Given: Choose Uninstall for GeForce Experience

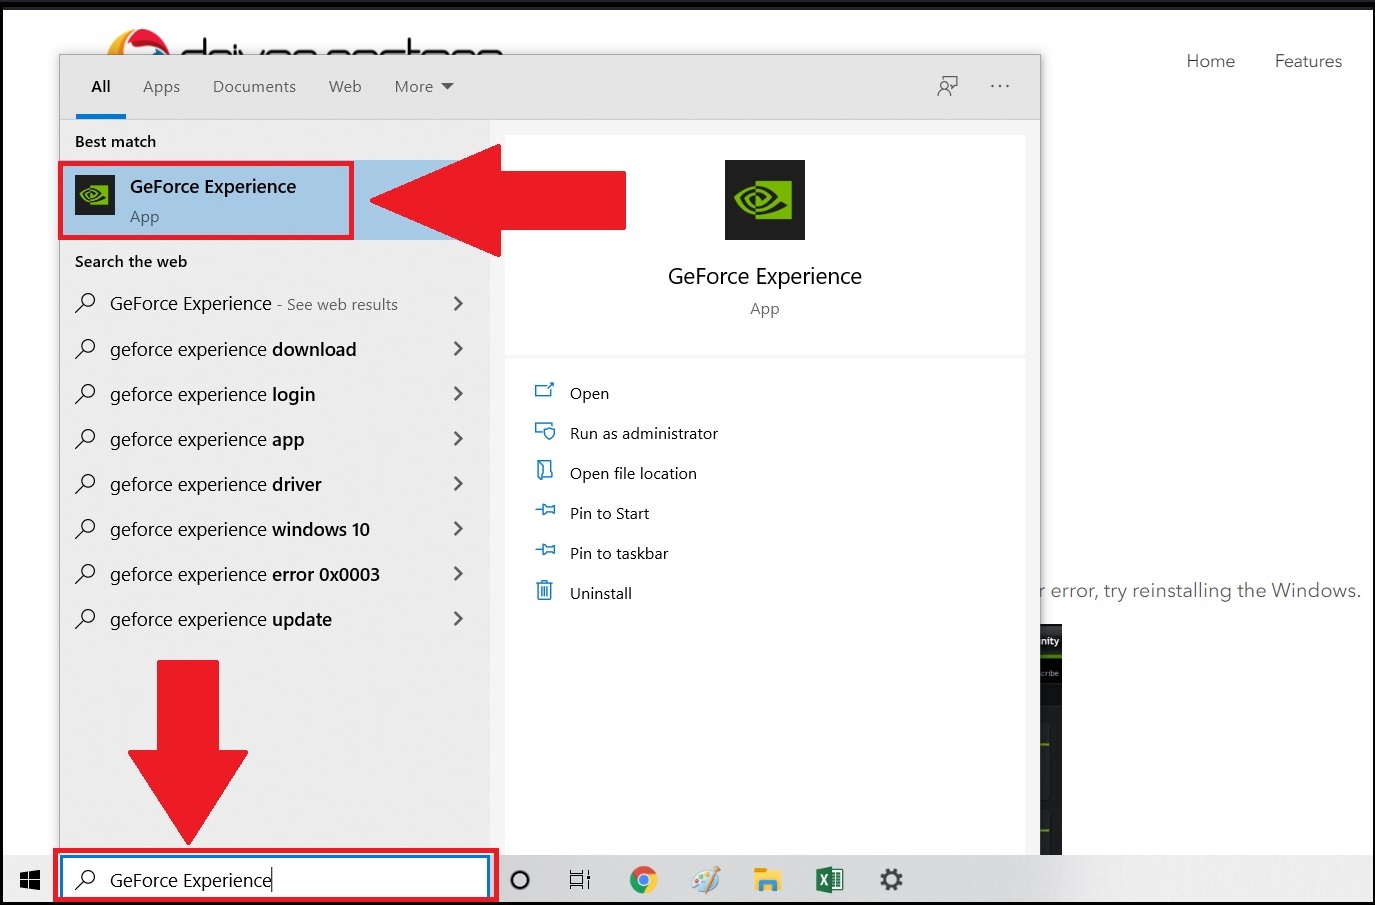Looking at the screenshot, I should pyautogui.click(x=601, y=593).
